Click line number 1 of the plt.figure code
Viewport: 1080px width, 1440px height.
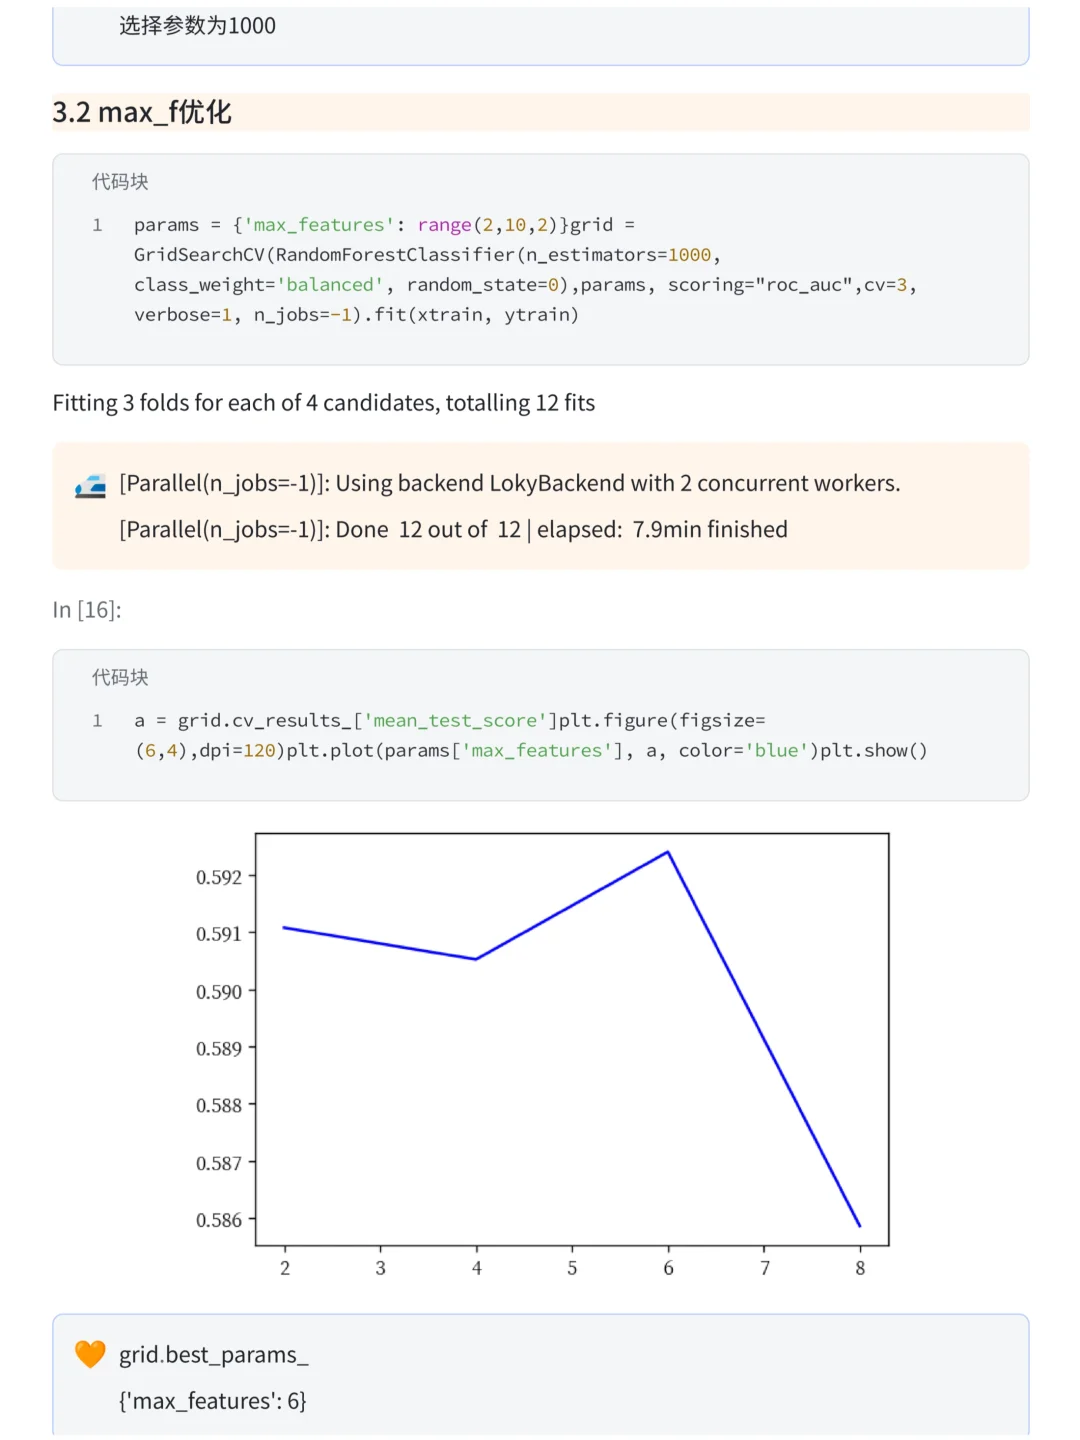click(x=97, y=721)
